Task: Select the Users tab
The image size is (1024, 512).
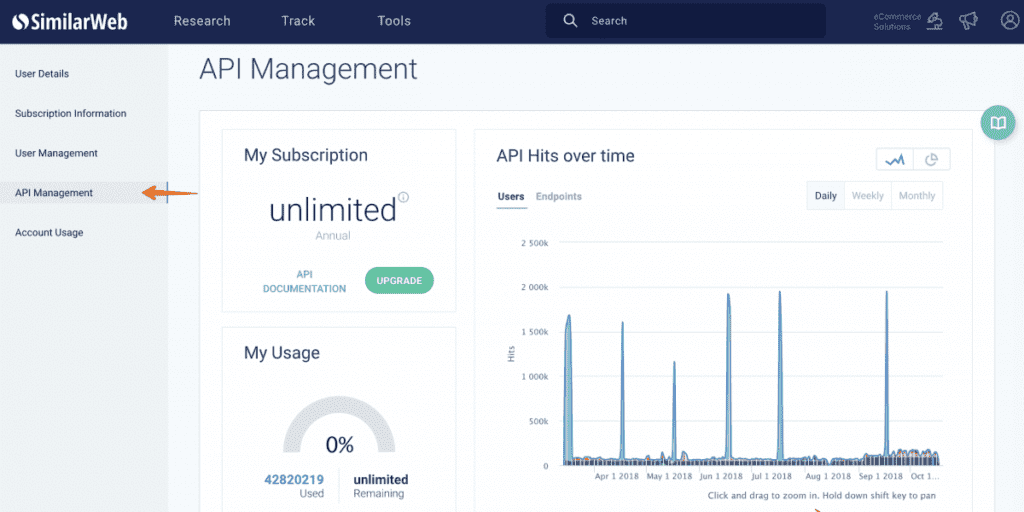Action: click(x=511, y=197)
